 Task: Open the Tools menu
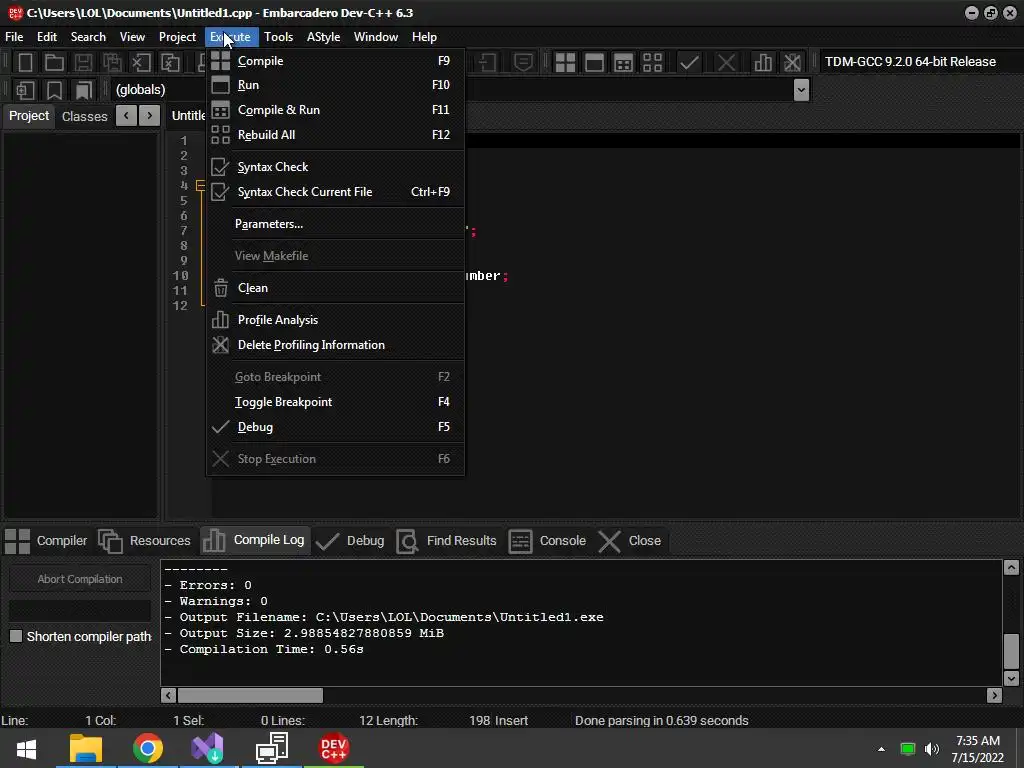tap(278, 37)
